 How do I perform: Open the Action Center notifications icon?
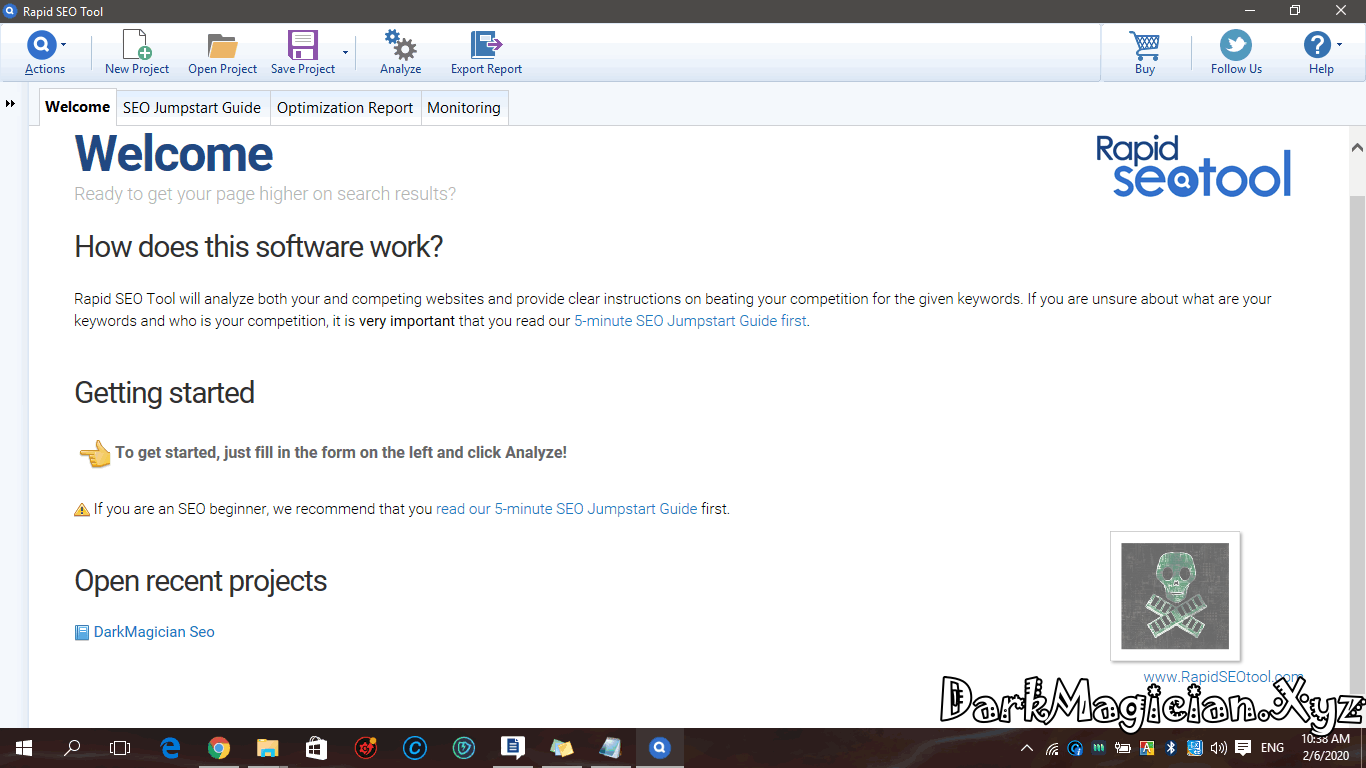click(1243, 748)
